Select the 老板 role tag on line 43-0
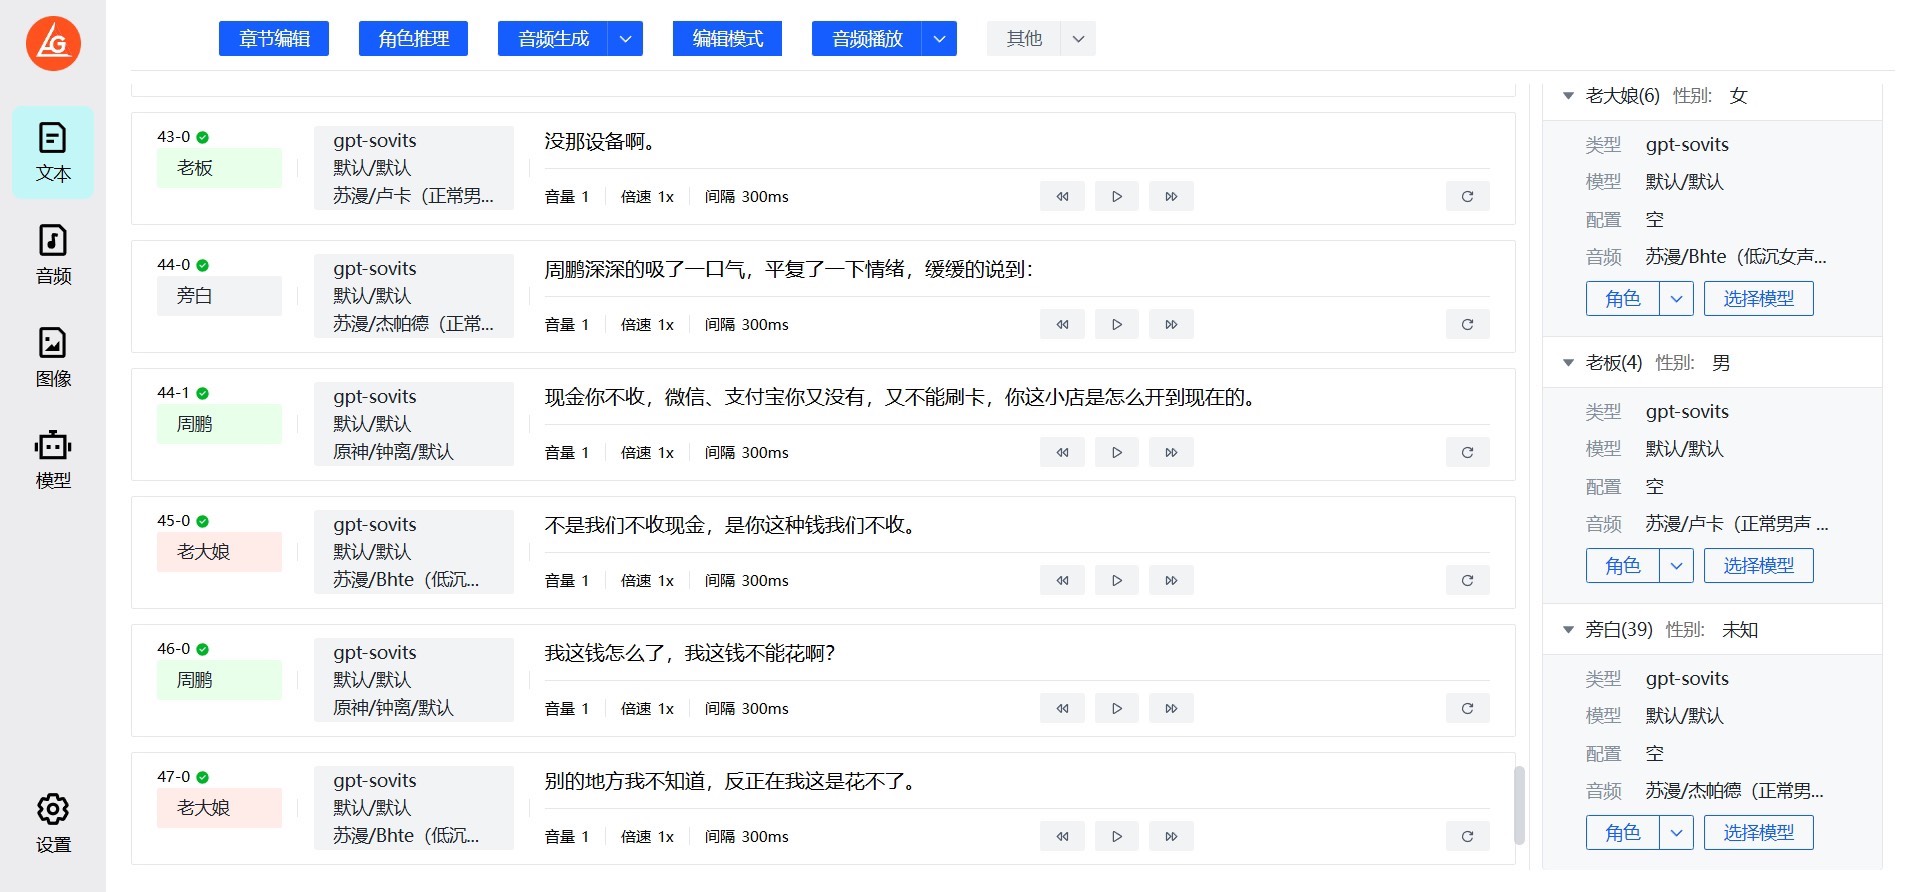This screenshot has width=1915, height=892. pos(219,168)
